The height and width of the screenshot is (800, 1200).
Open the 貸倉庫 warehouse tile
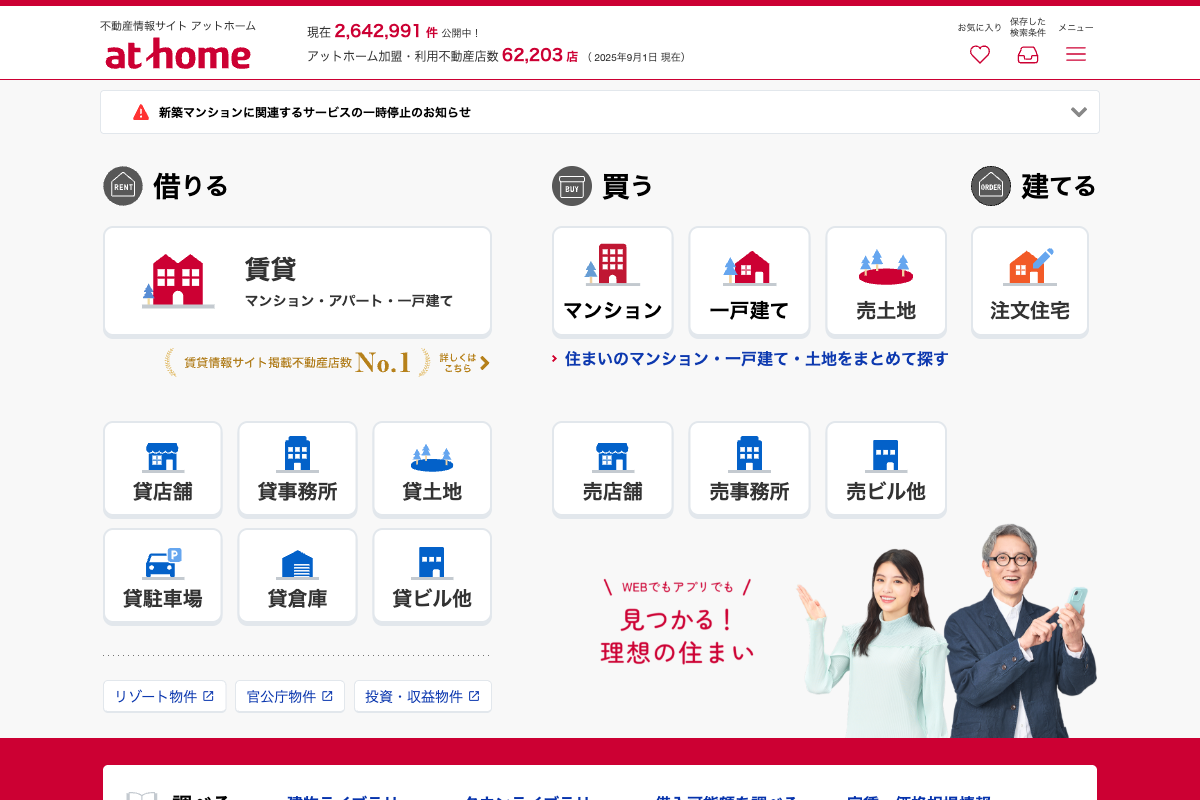point(297,576)
